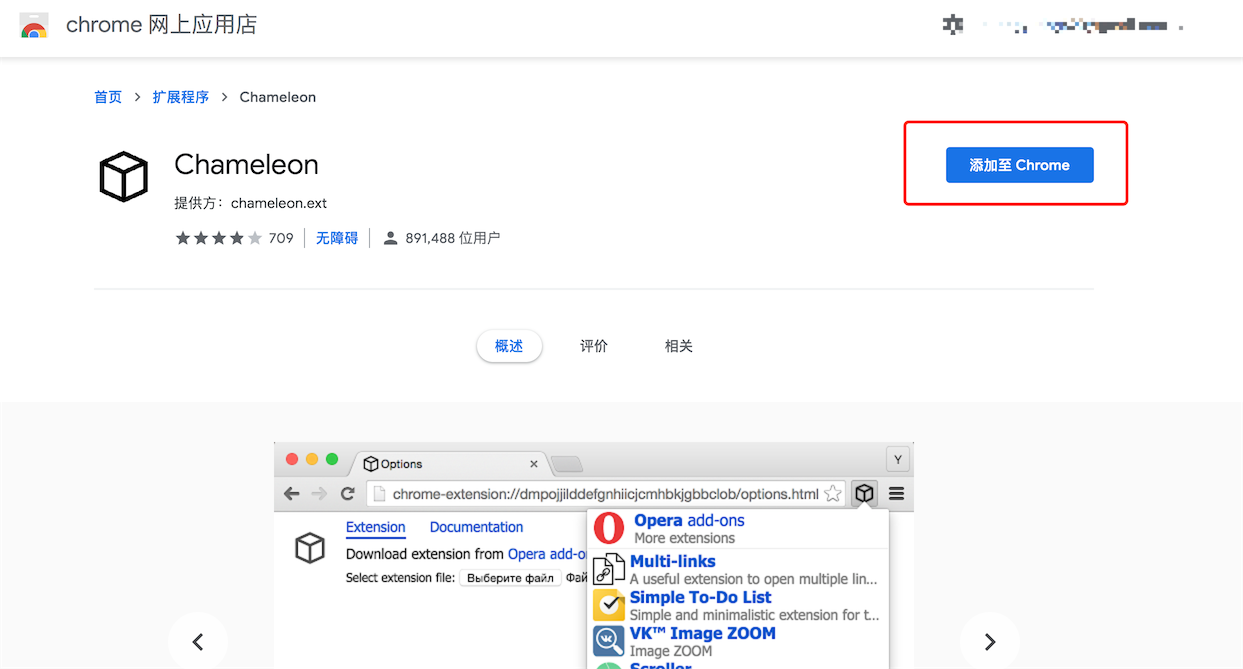The height and width of the screenshot is (669, 1243).
Task: Click the cube extension icon in preview toolbar
Action: [x=865, y=493]
